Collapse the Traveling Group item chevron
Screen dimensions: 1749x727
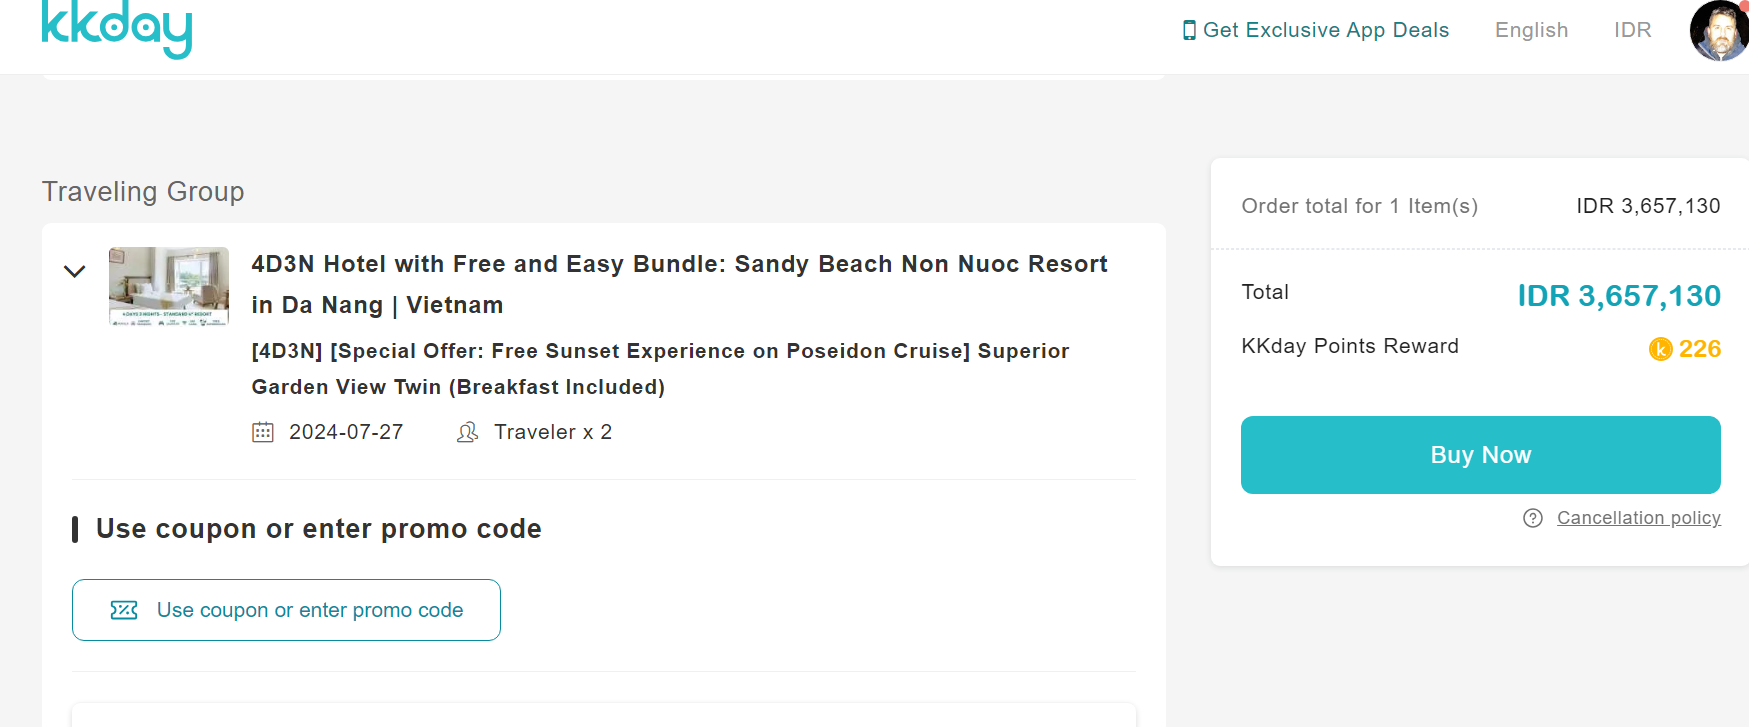coord(75,271)
